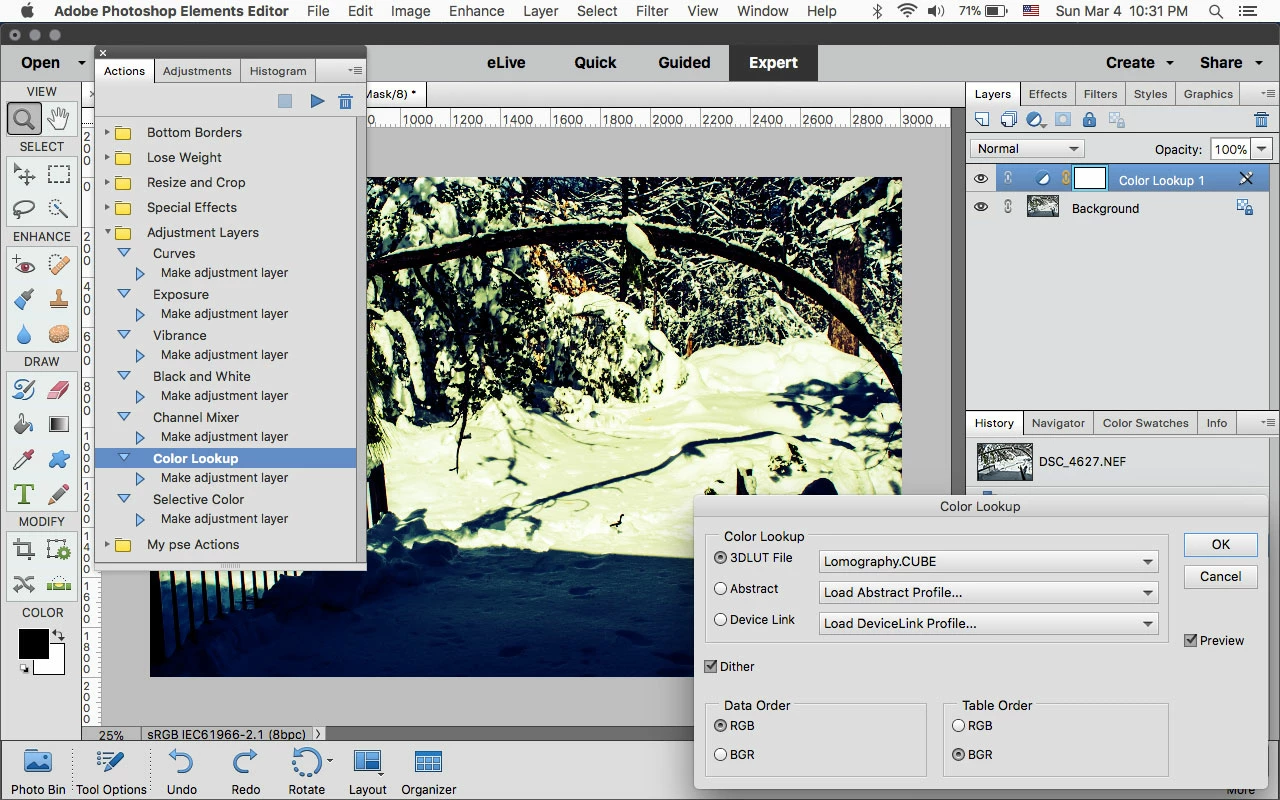Select the Color Picker eyedropper tool
1280x800 pixels.
coord(24,459)
